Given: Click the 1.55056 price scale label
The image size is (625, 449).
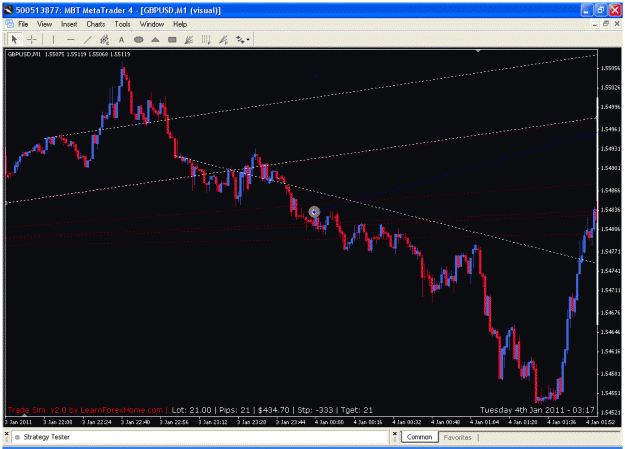Looking at the screenshot, I should pos(610,68).
